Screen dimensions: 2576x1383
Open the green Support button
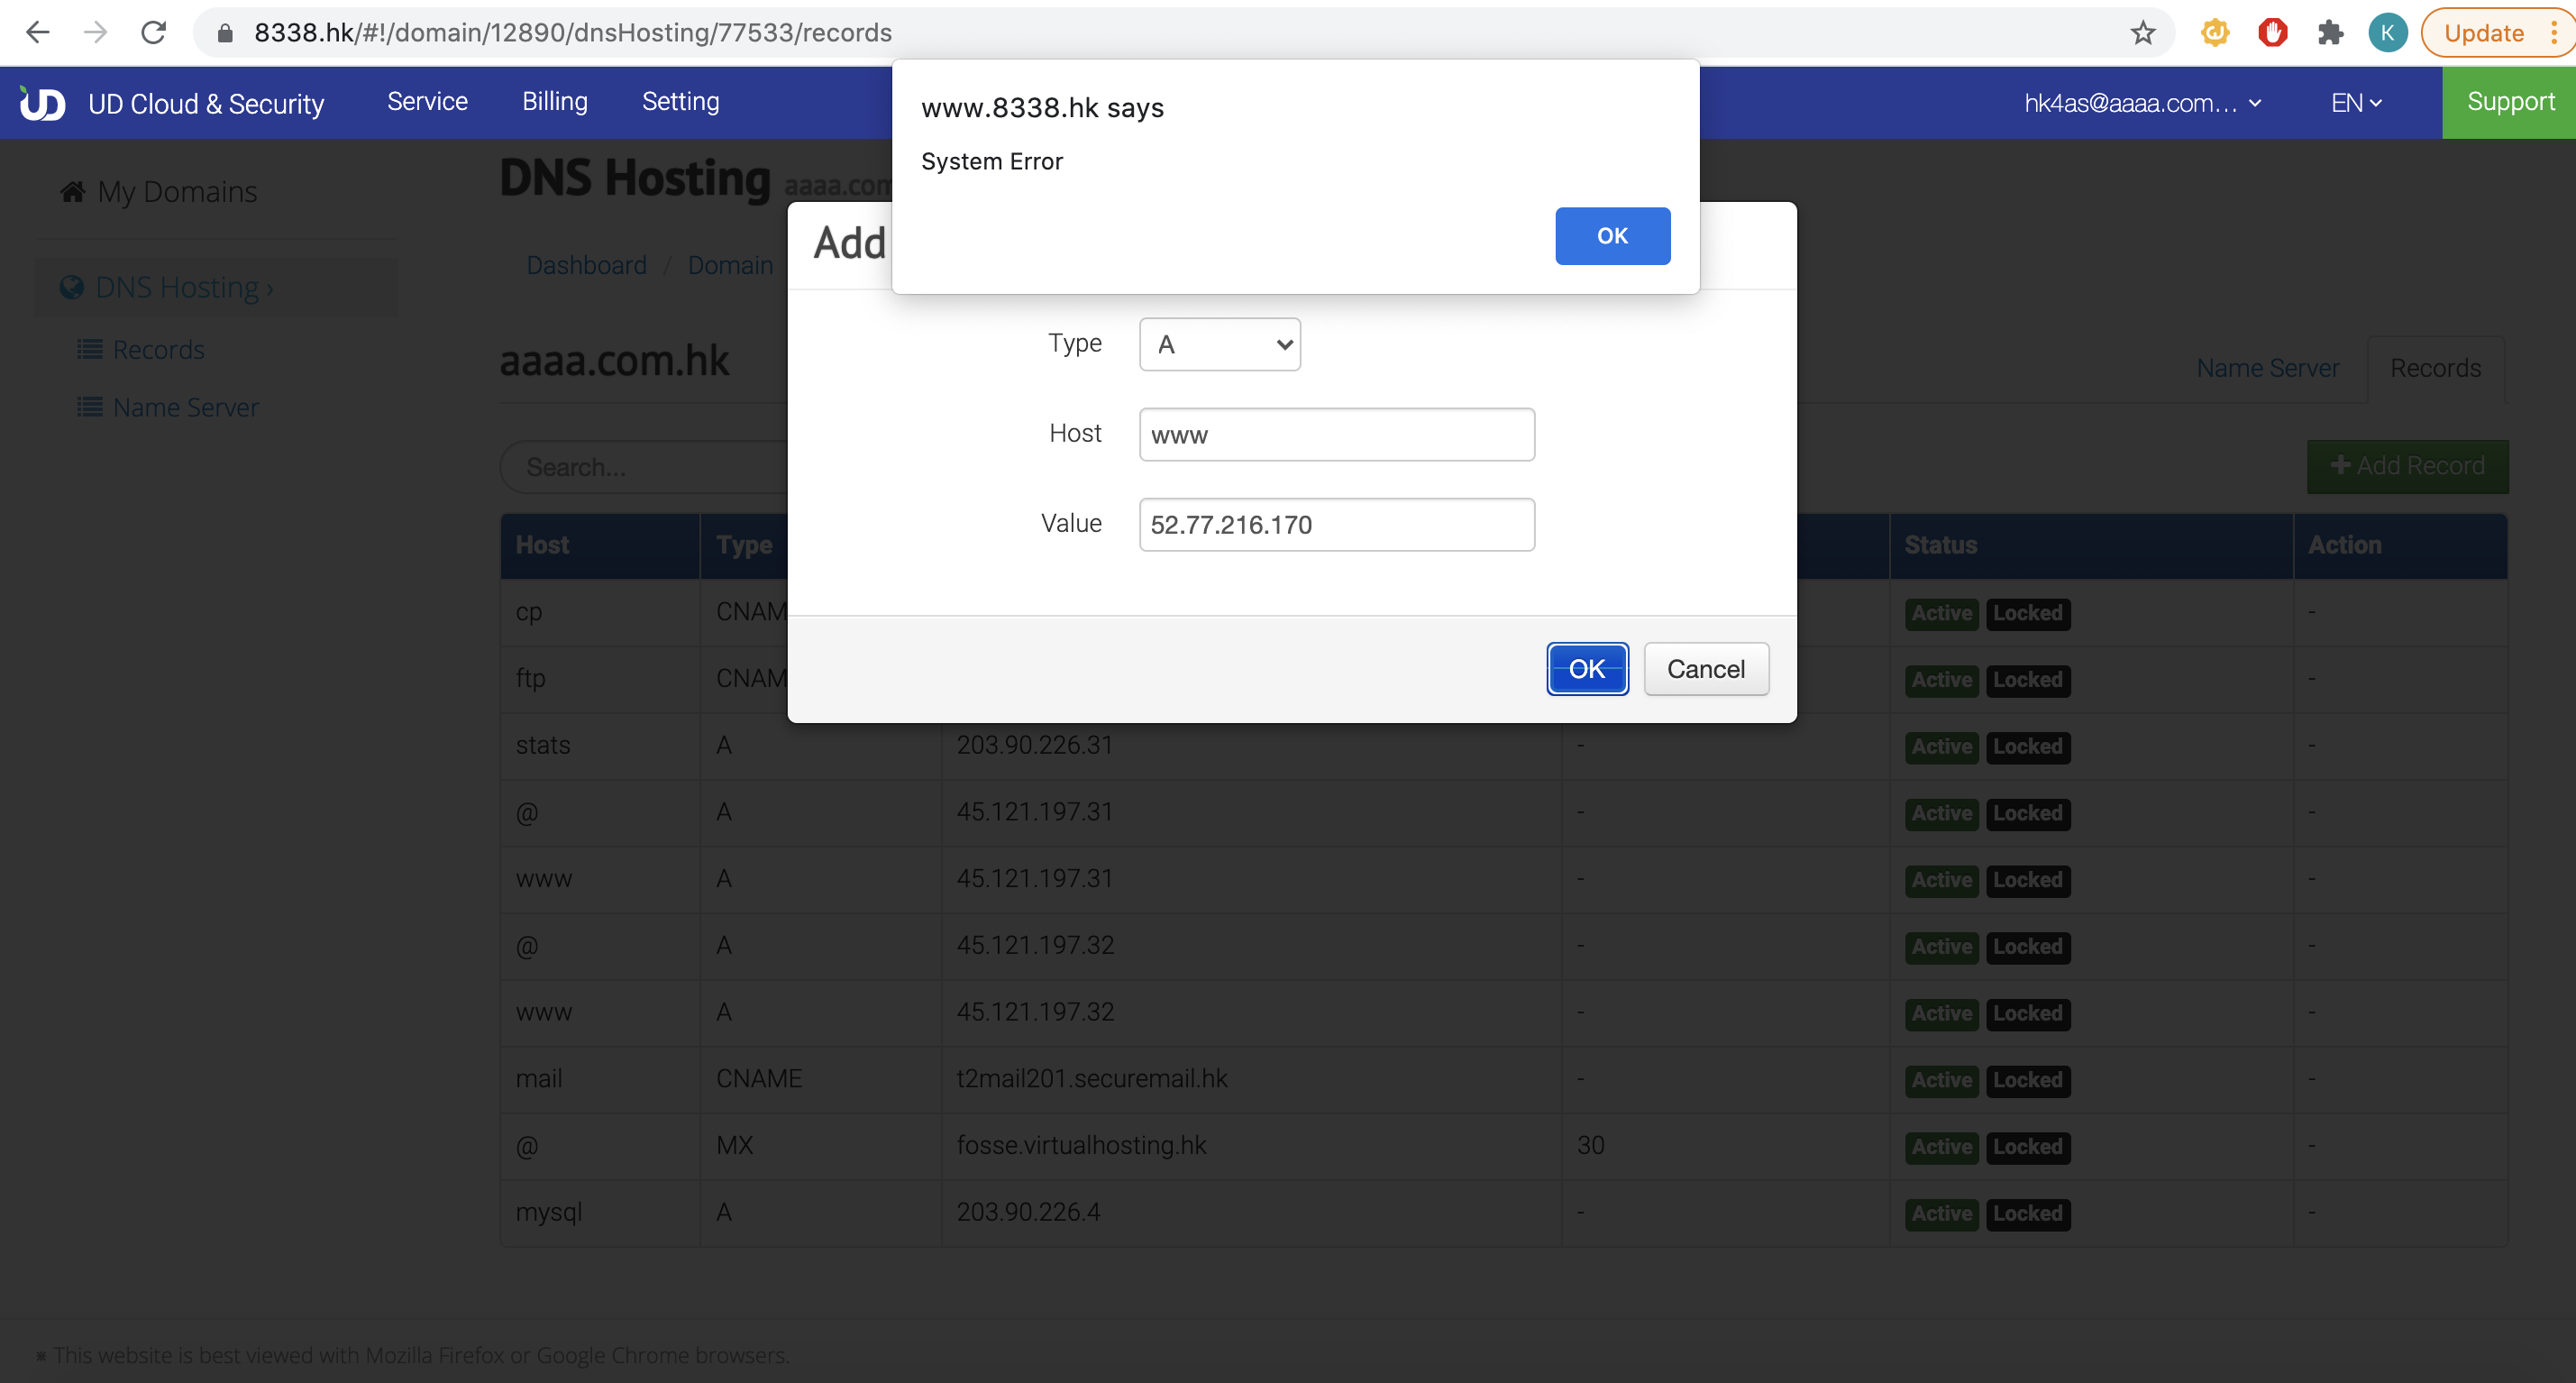tap(2509, 102)
